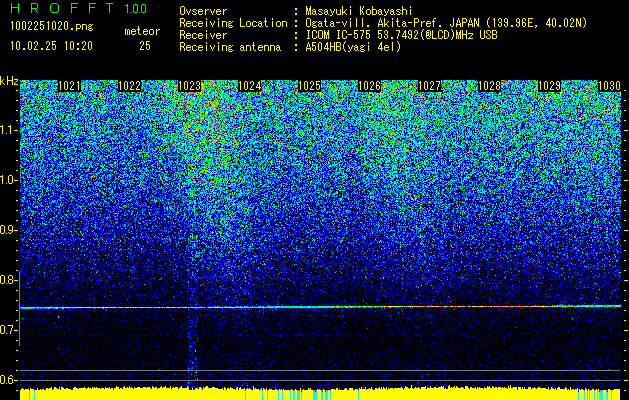Click the kHz axis unit label

[9, 81]
